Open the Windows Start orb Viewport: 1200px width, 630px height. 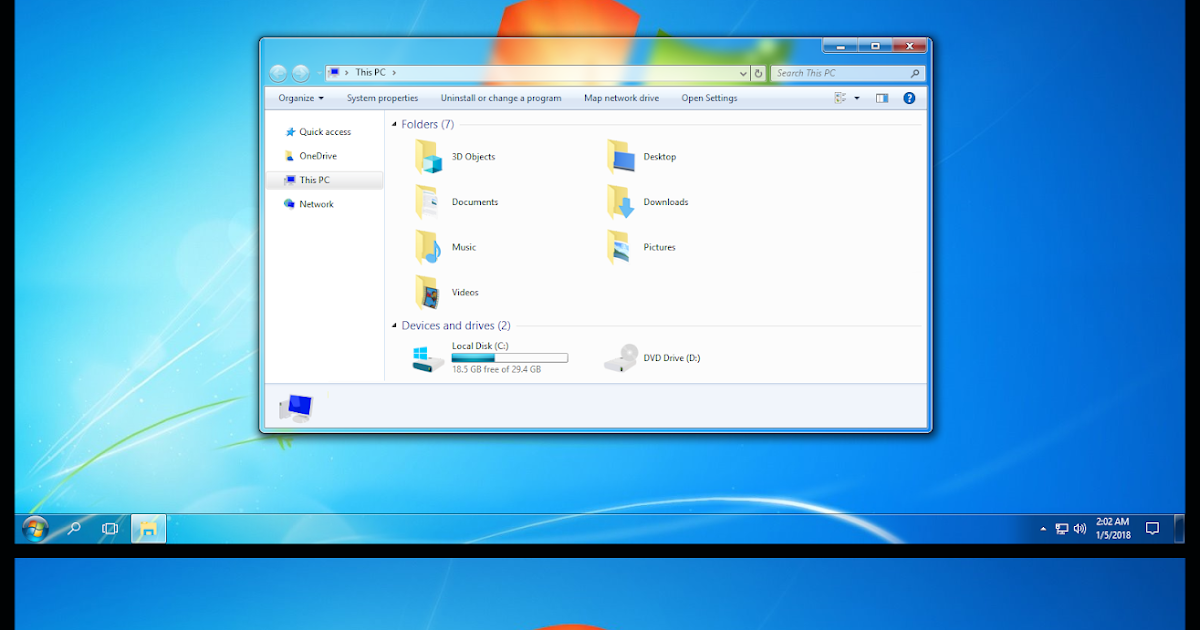35,528
